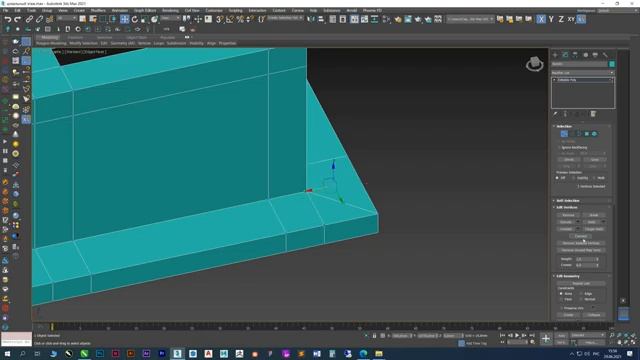
Task: Open the Utilities command panel tab
Action: pos(605,55)
